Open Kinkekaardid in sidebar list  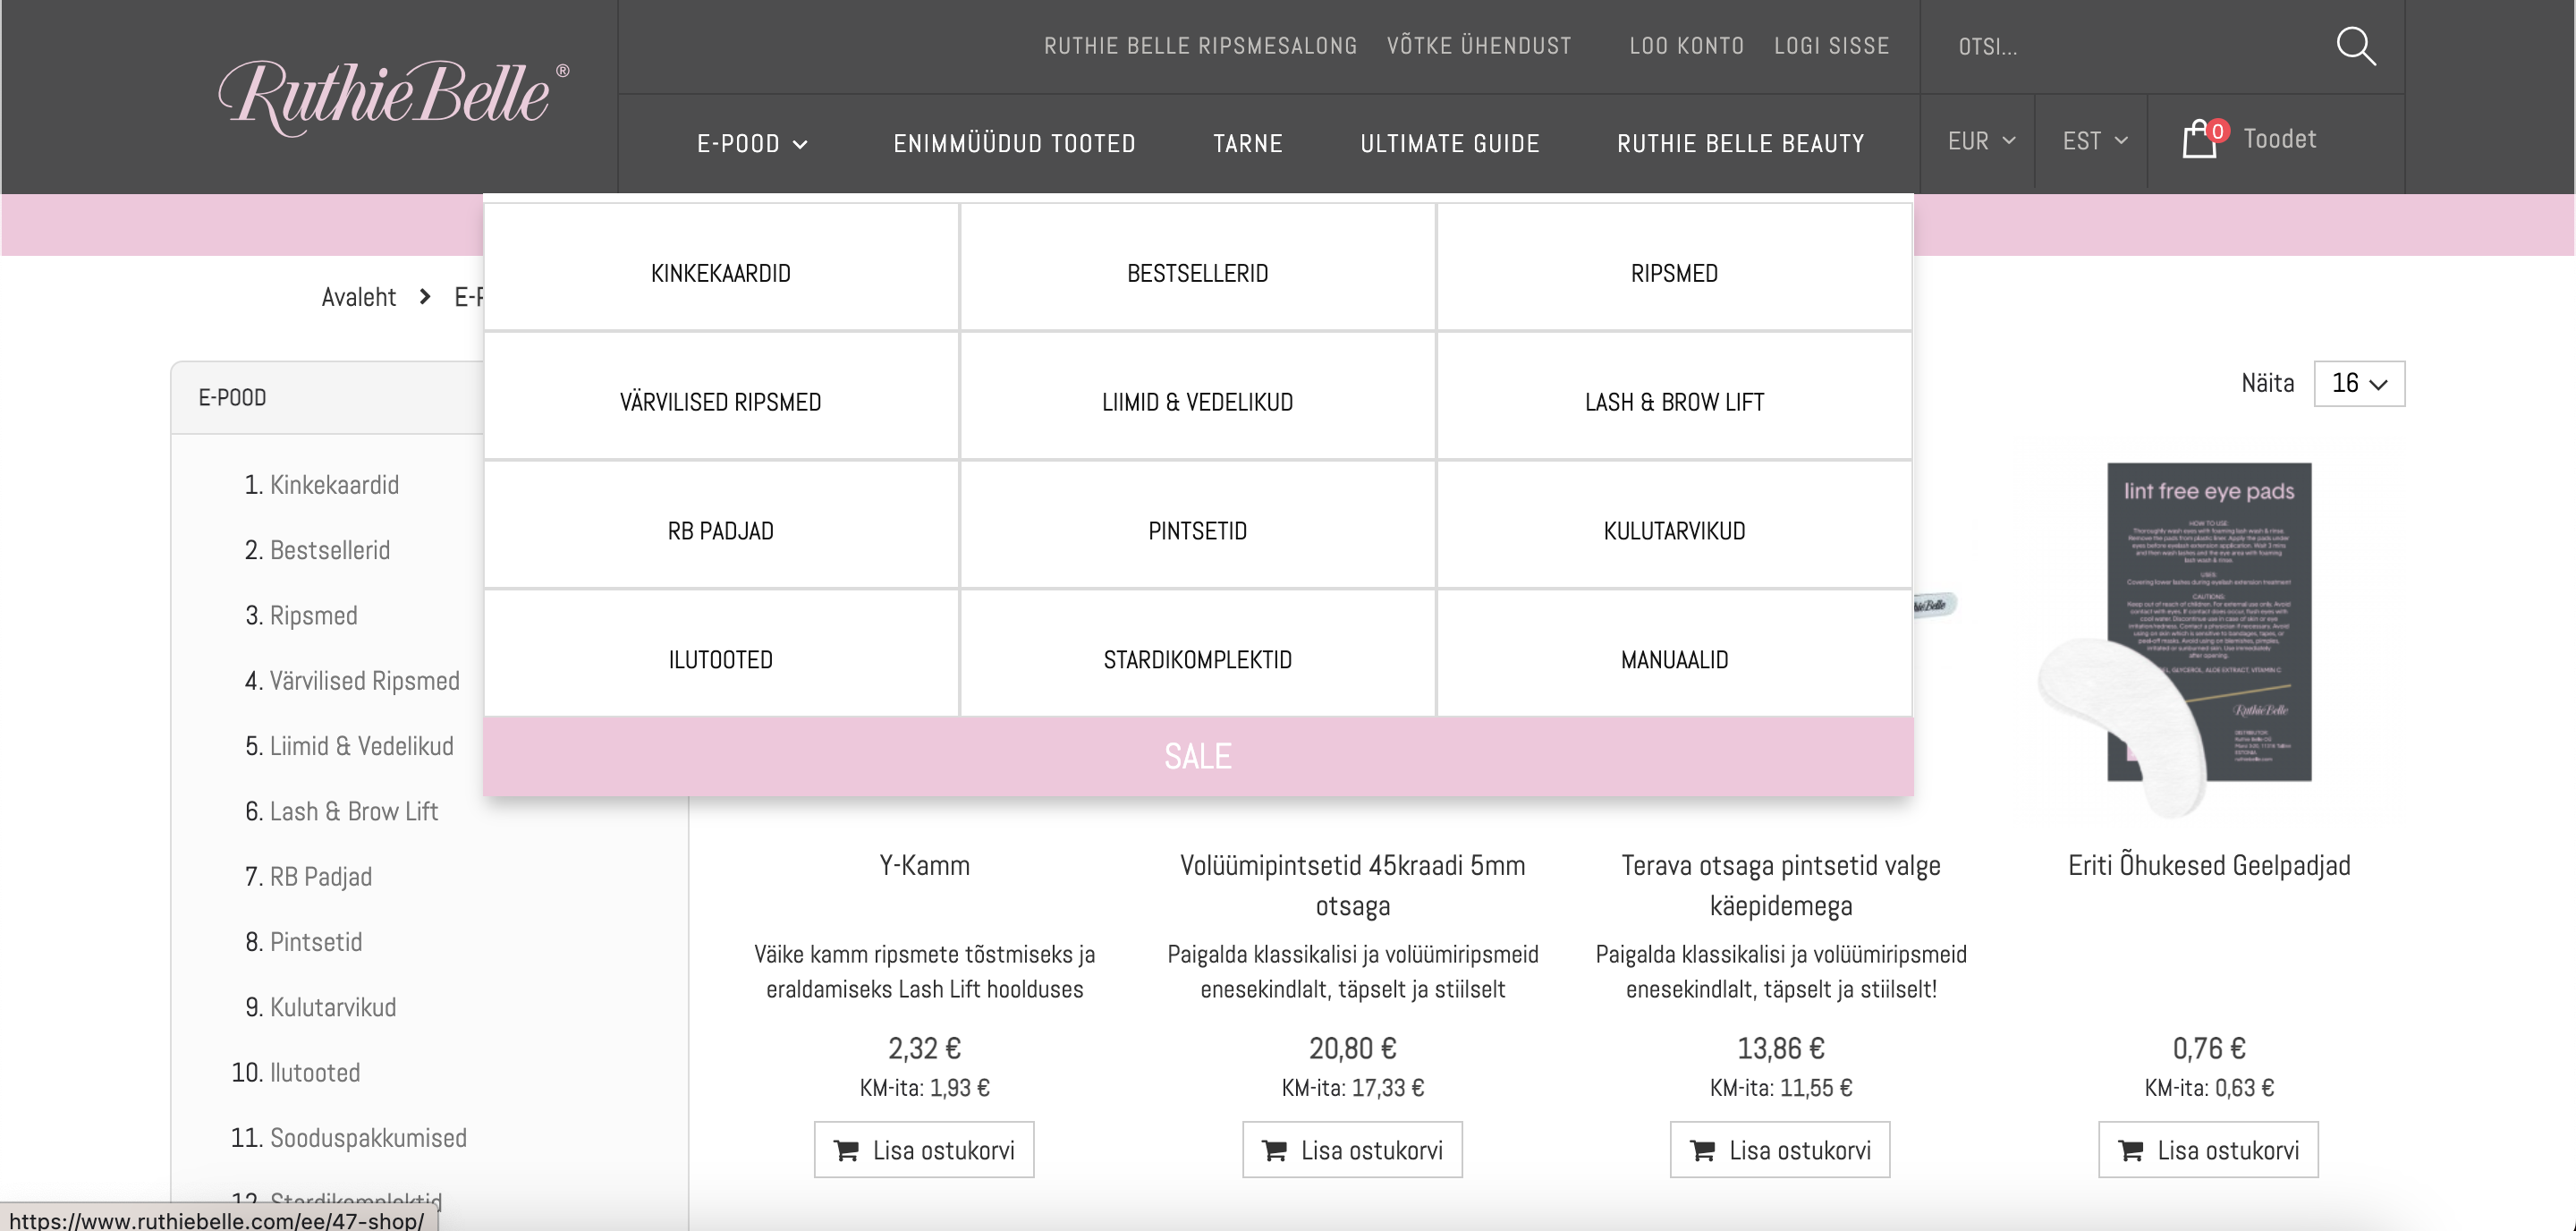334,485
